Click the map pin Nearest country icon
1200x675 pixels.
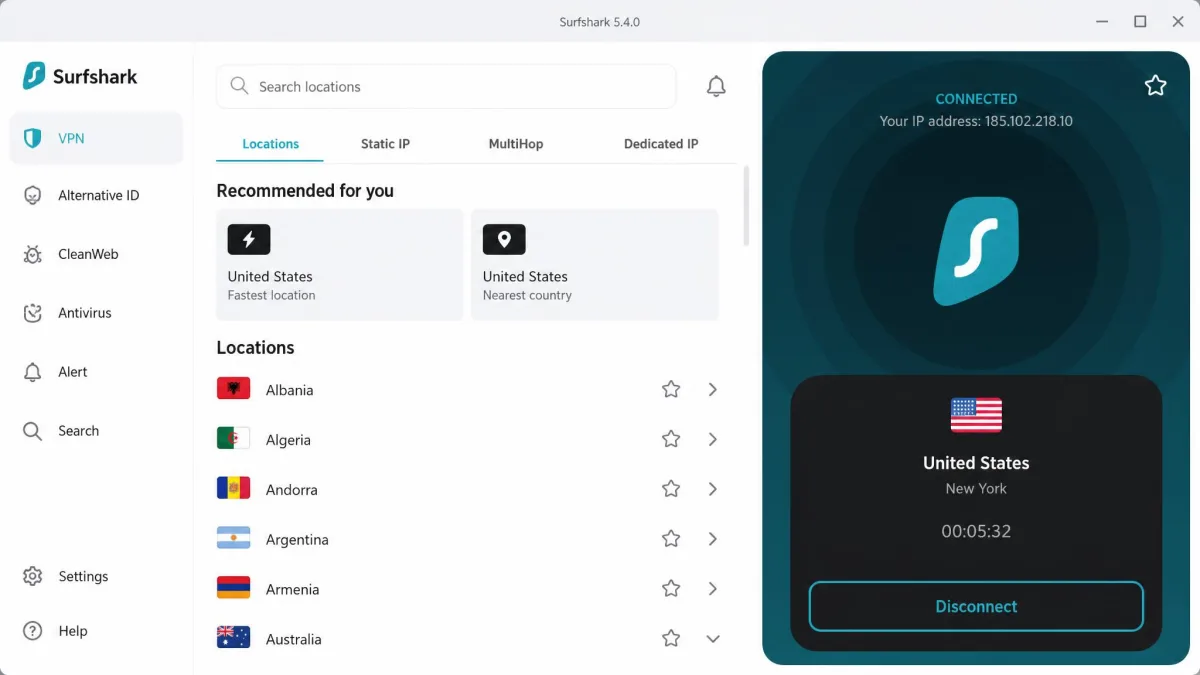[504, 239]
